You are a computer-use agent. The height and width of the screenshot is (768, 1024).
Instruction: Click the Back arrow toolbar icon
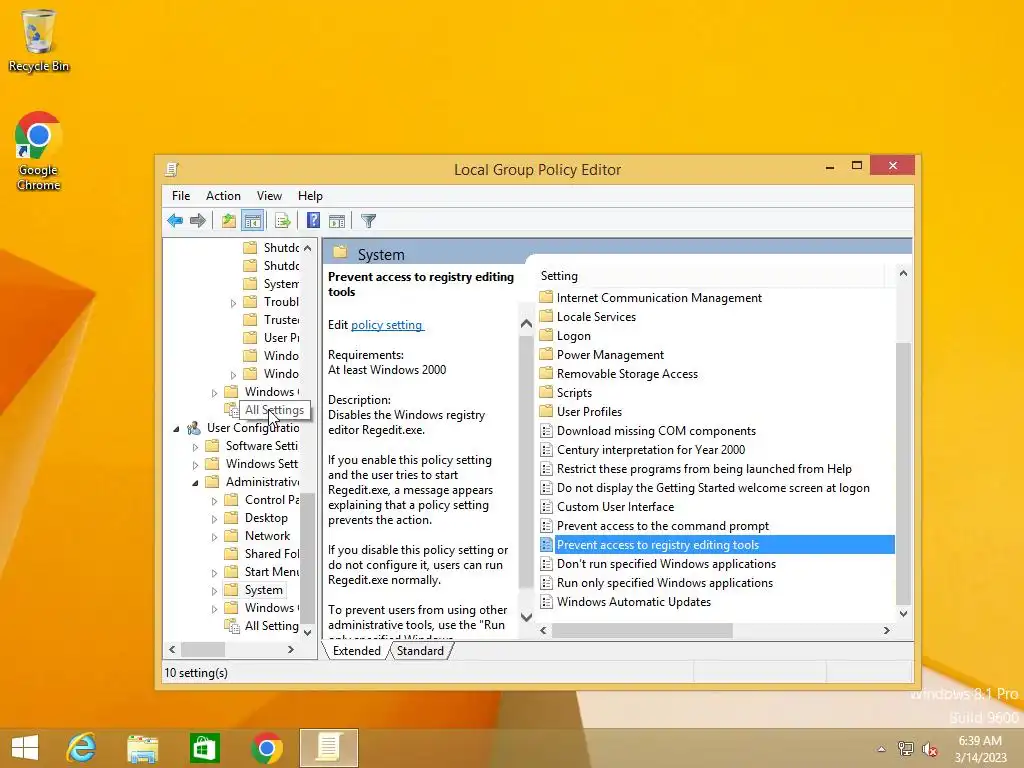(x=175, y=221)
